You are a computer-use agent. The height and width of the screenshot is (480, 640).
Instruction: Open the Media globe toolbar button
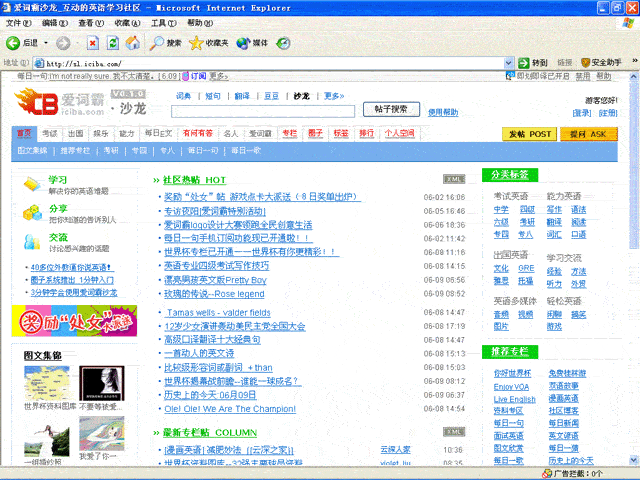[252, 43]
